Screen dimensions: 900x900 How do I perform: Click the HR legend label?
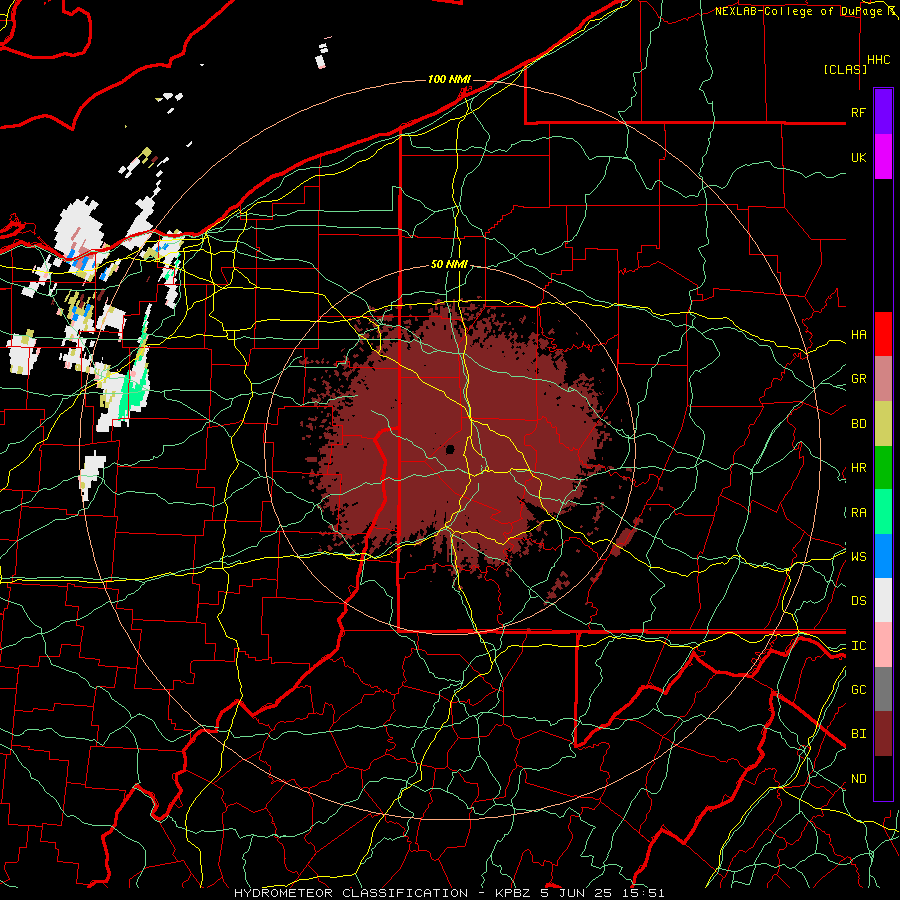[x=858, y=468]
